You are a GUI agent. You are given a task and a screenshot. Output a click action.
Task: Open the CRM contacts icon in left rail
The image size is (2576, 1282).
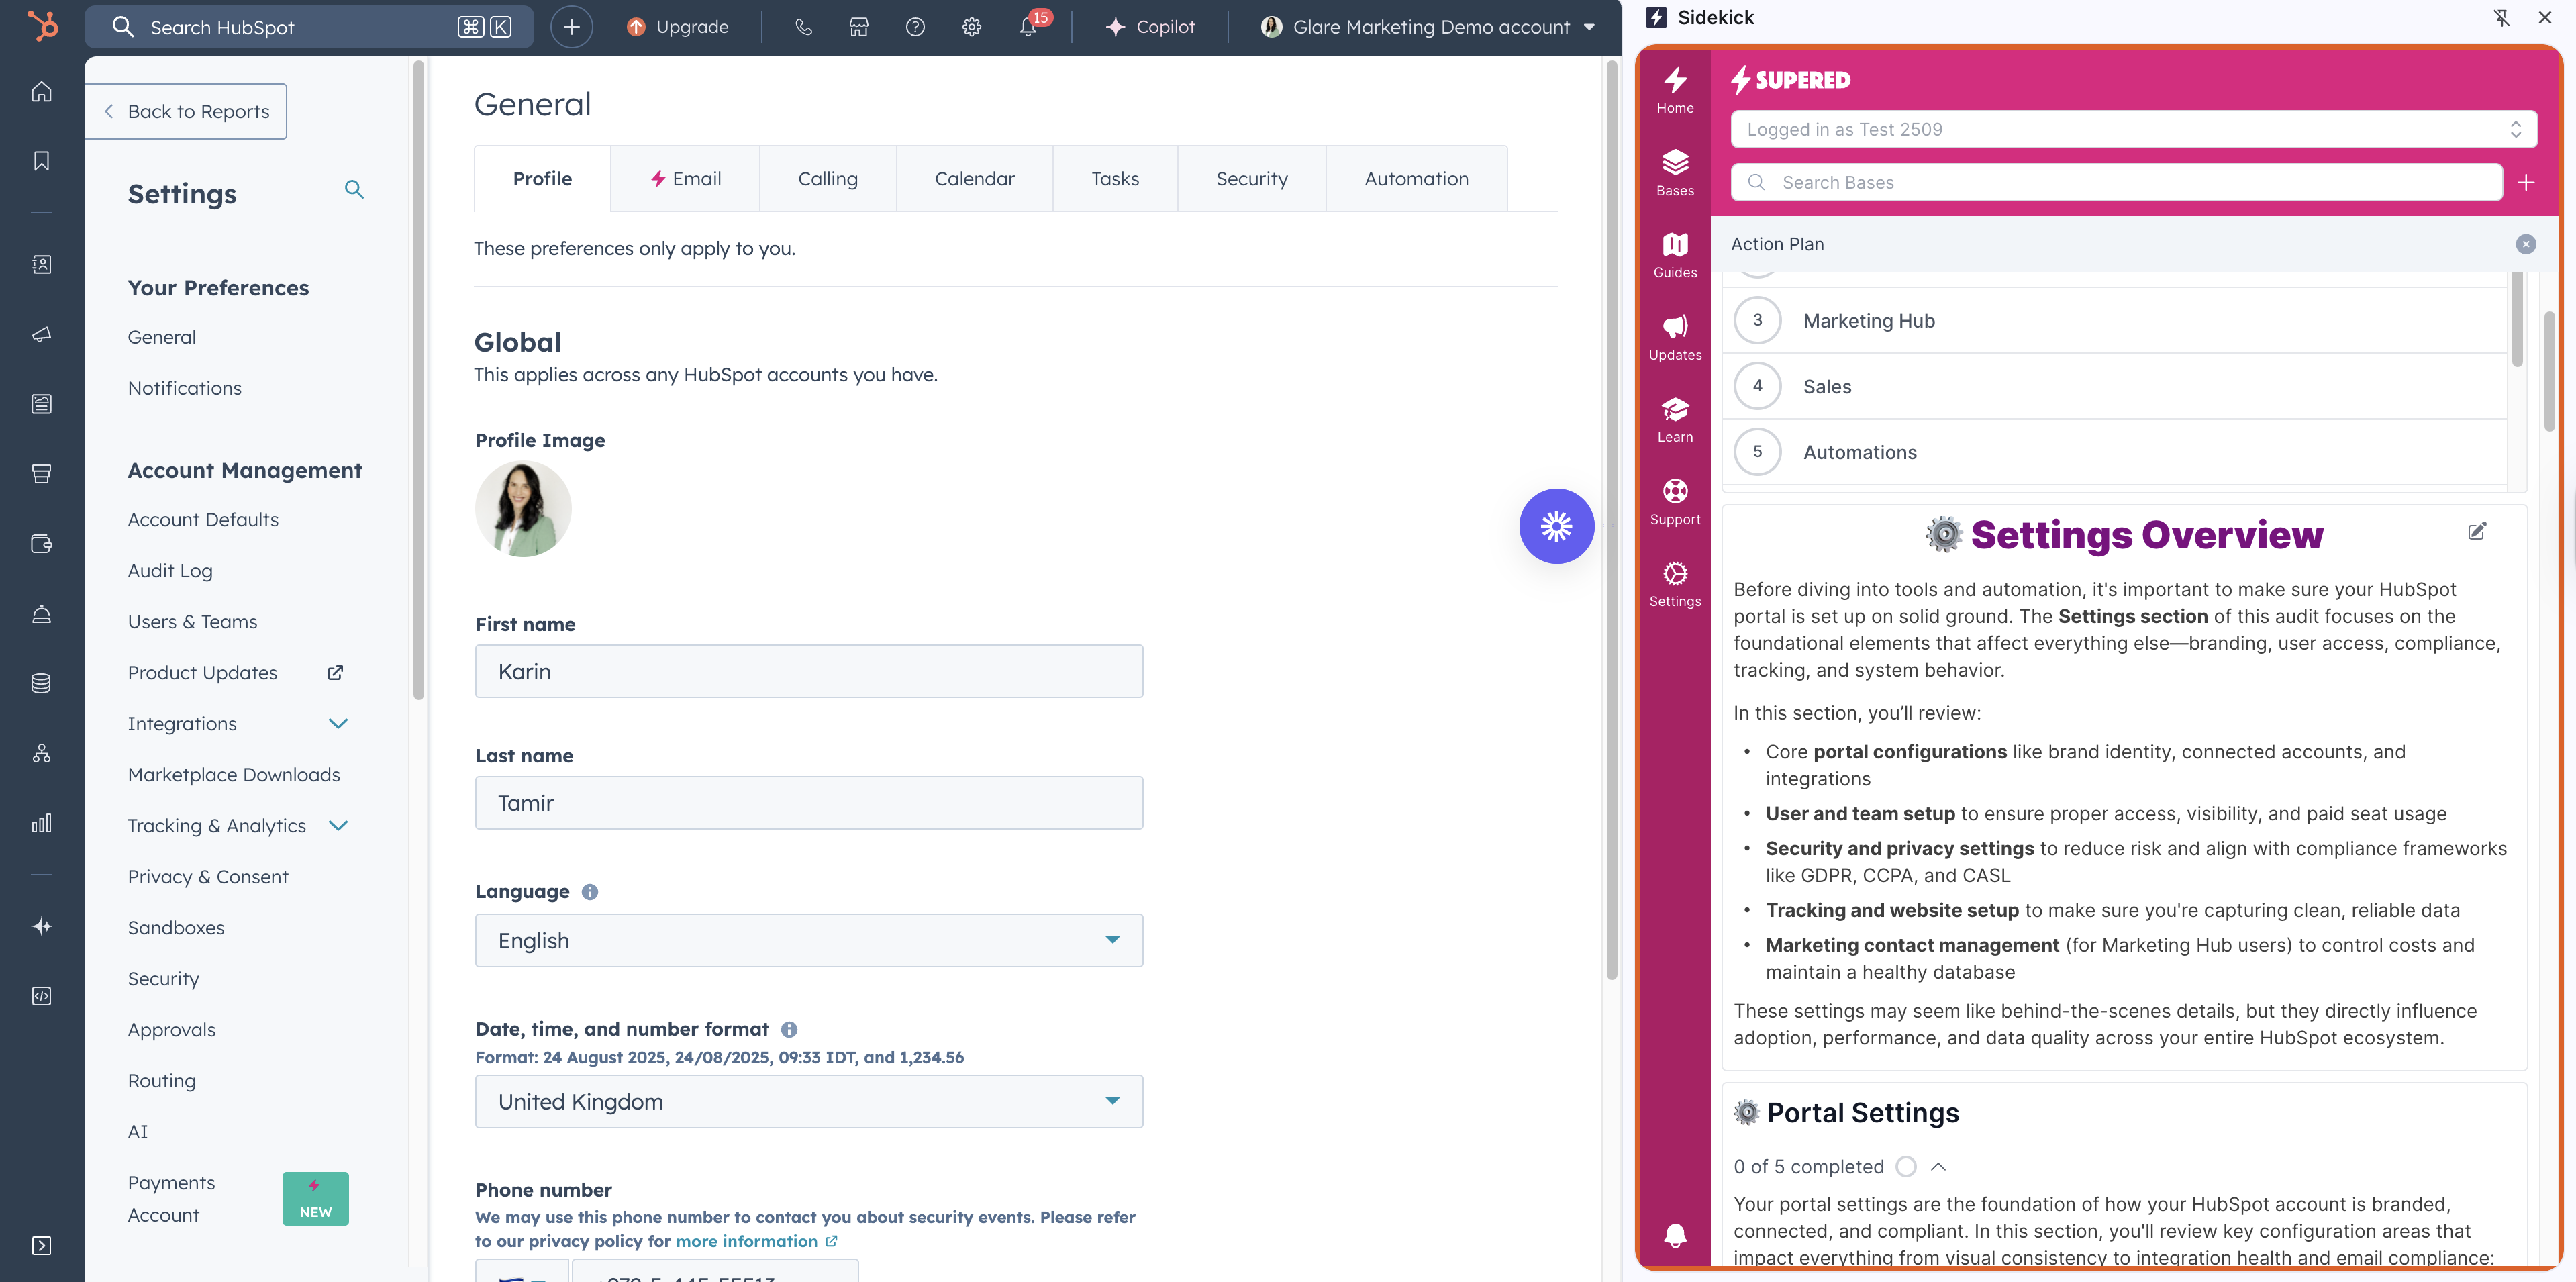coord(41,265)
